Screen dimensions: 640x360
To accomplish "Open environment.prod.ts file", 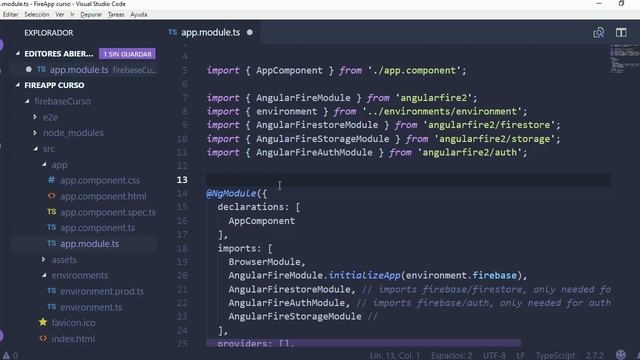I will click(102, 291).
